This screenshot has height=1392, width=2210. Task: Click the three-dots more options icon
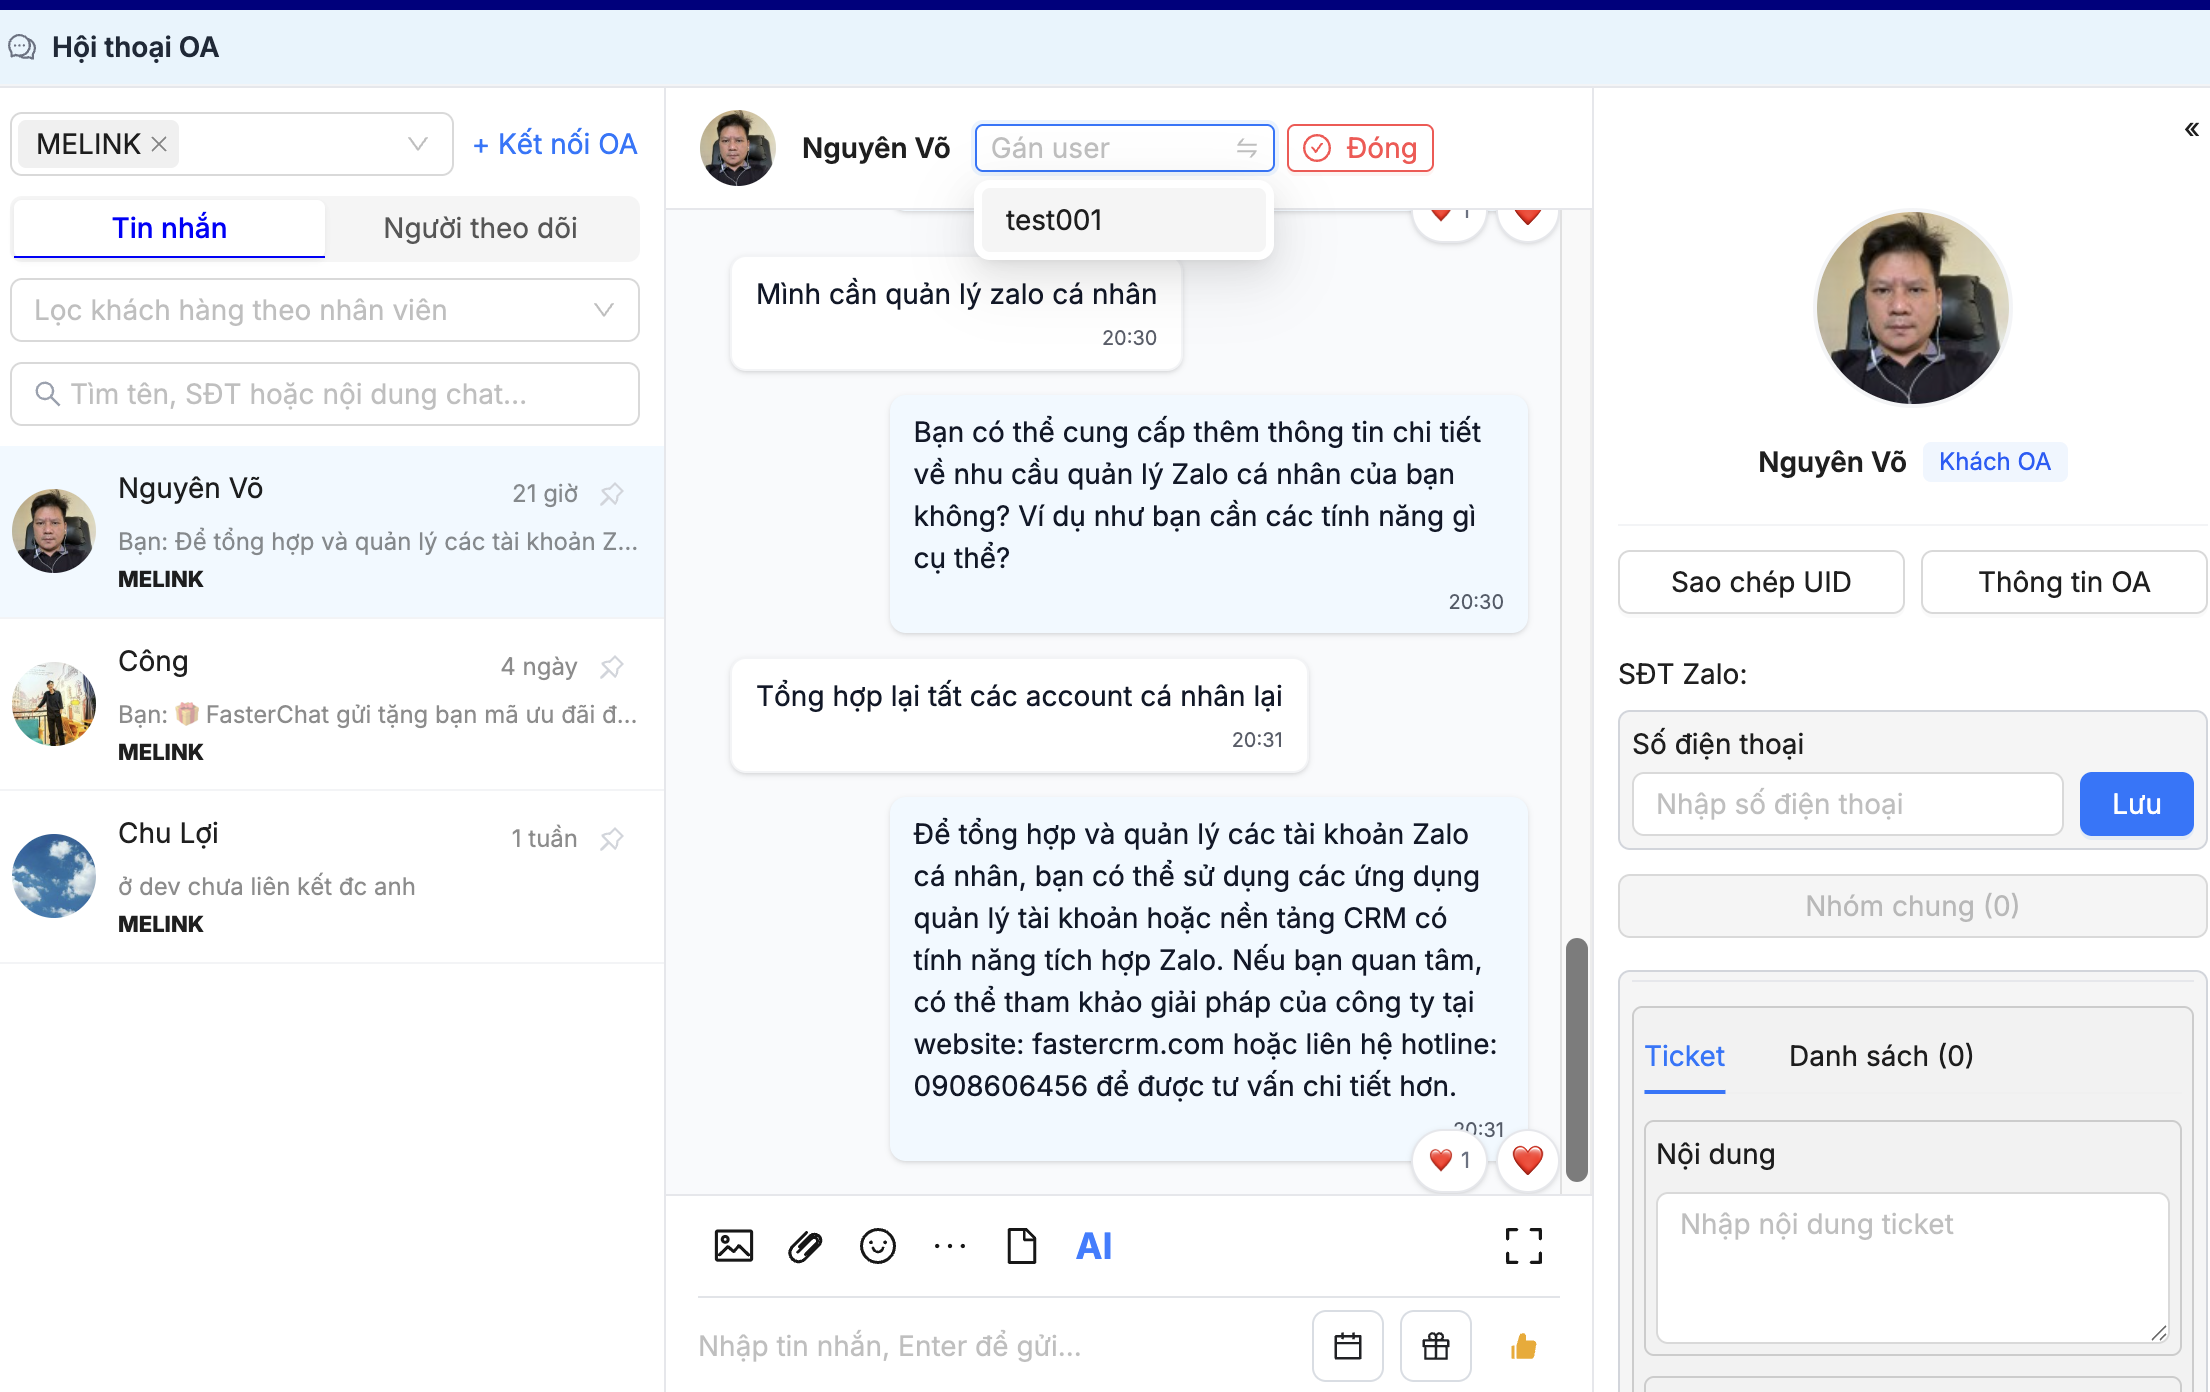[950, 1246]
